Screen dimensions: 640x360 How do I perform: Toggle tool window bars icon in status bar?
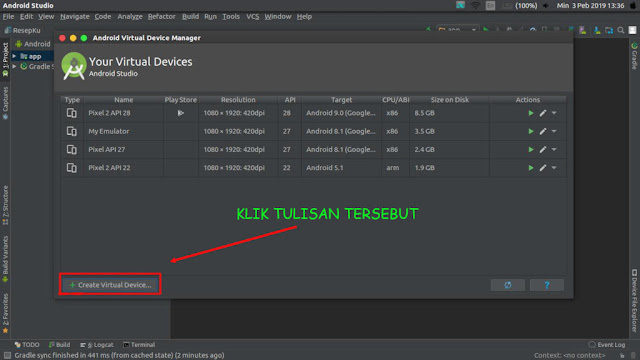click(7, 355)
